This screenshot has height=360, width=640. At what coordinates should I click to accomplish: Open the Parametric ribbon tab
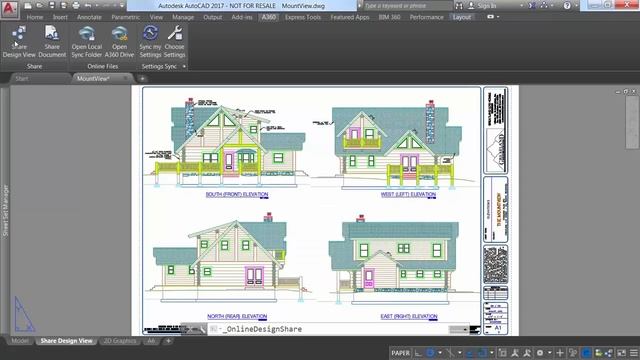pos(125,17)
